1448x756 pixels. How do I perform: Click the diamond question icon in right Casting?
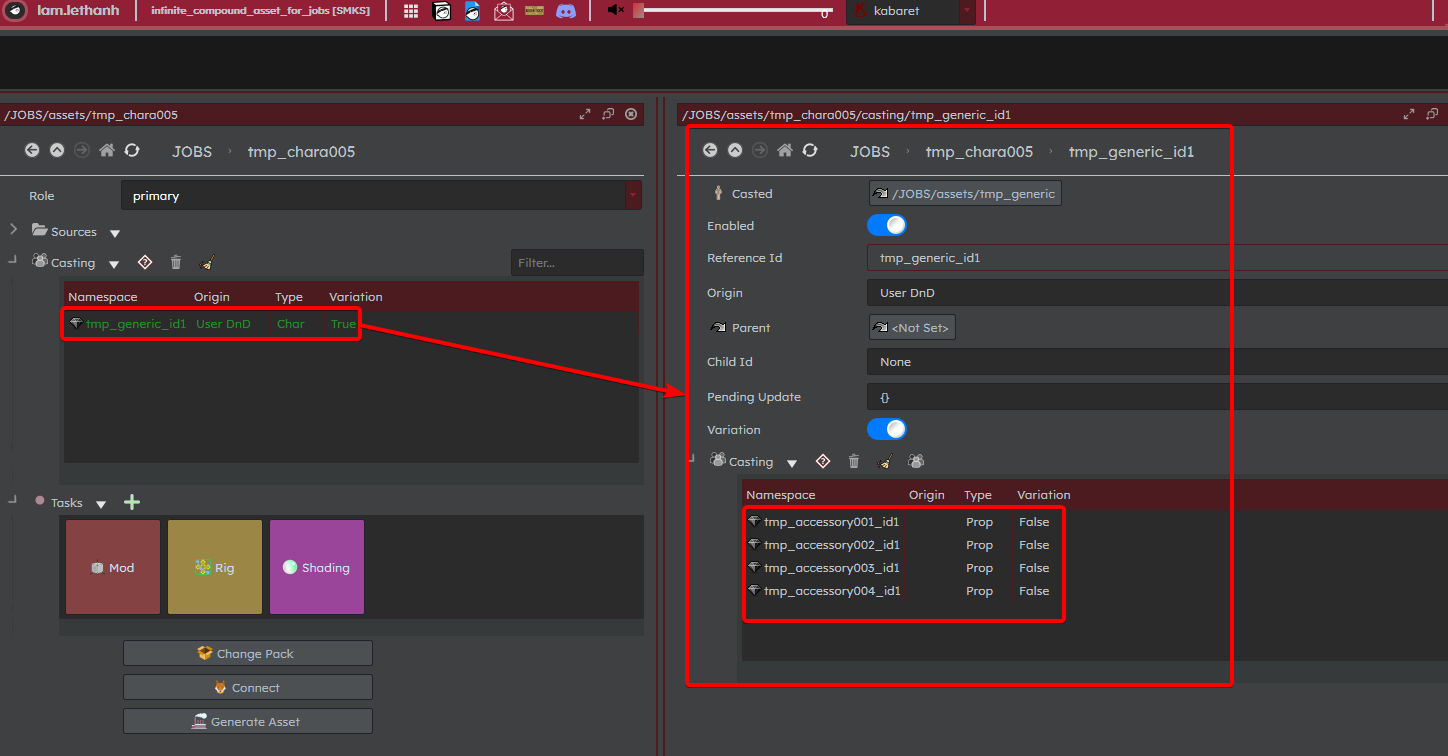click(823, 461)
